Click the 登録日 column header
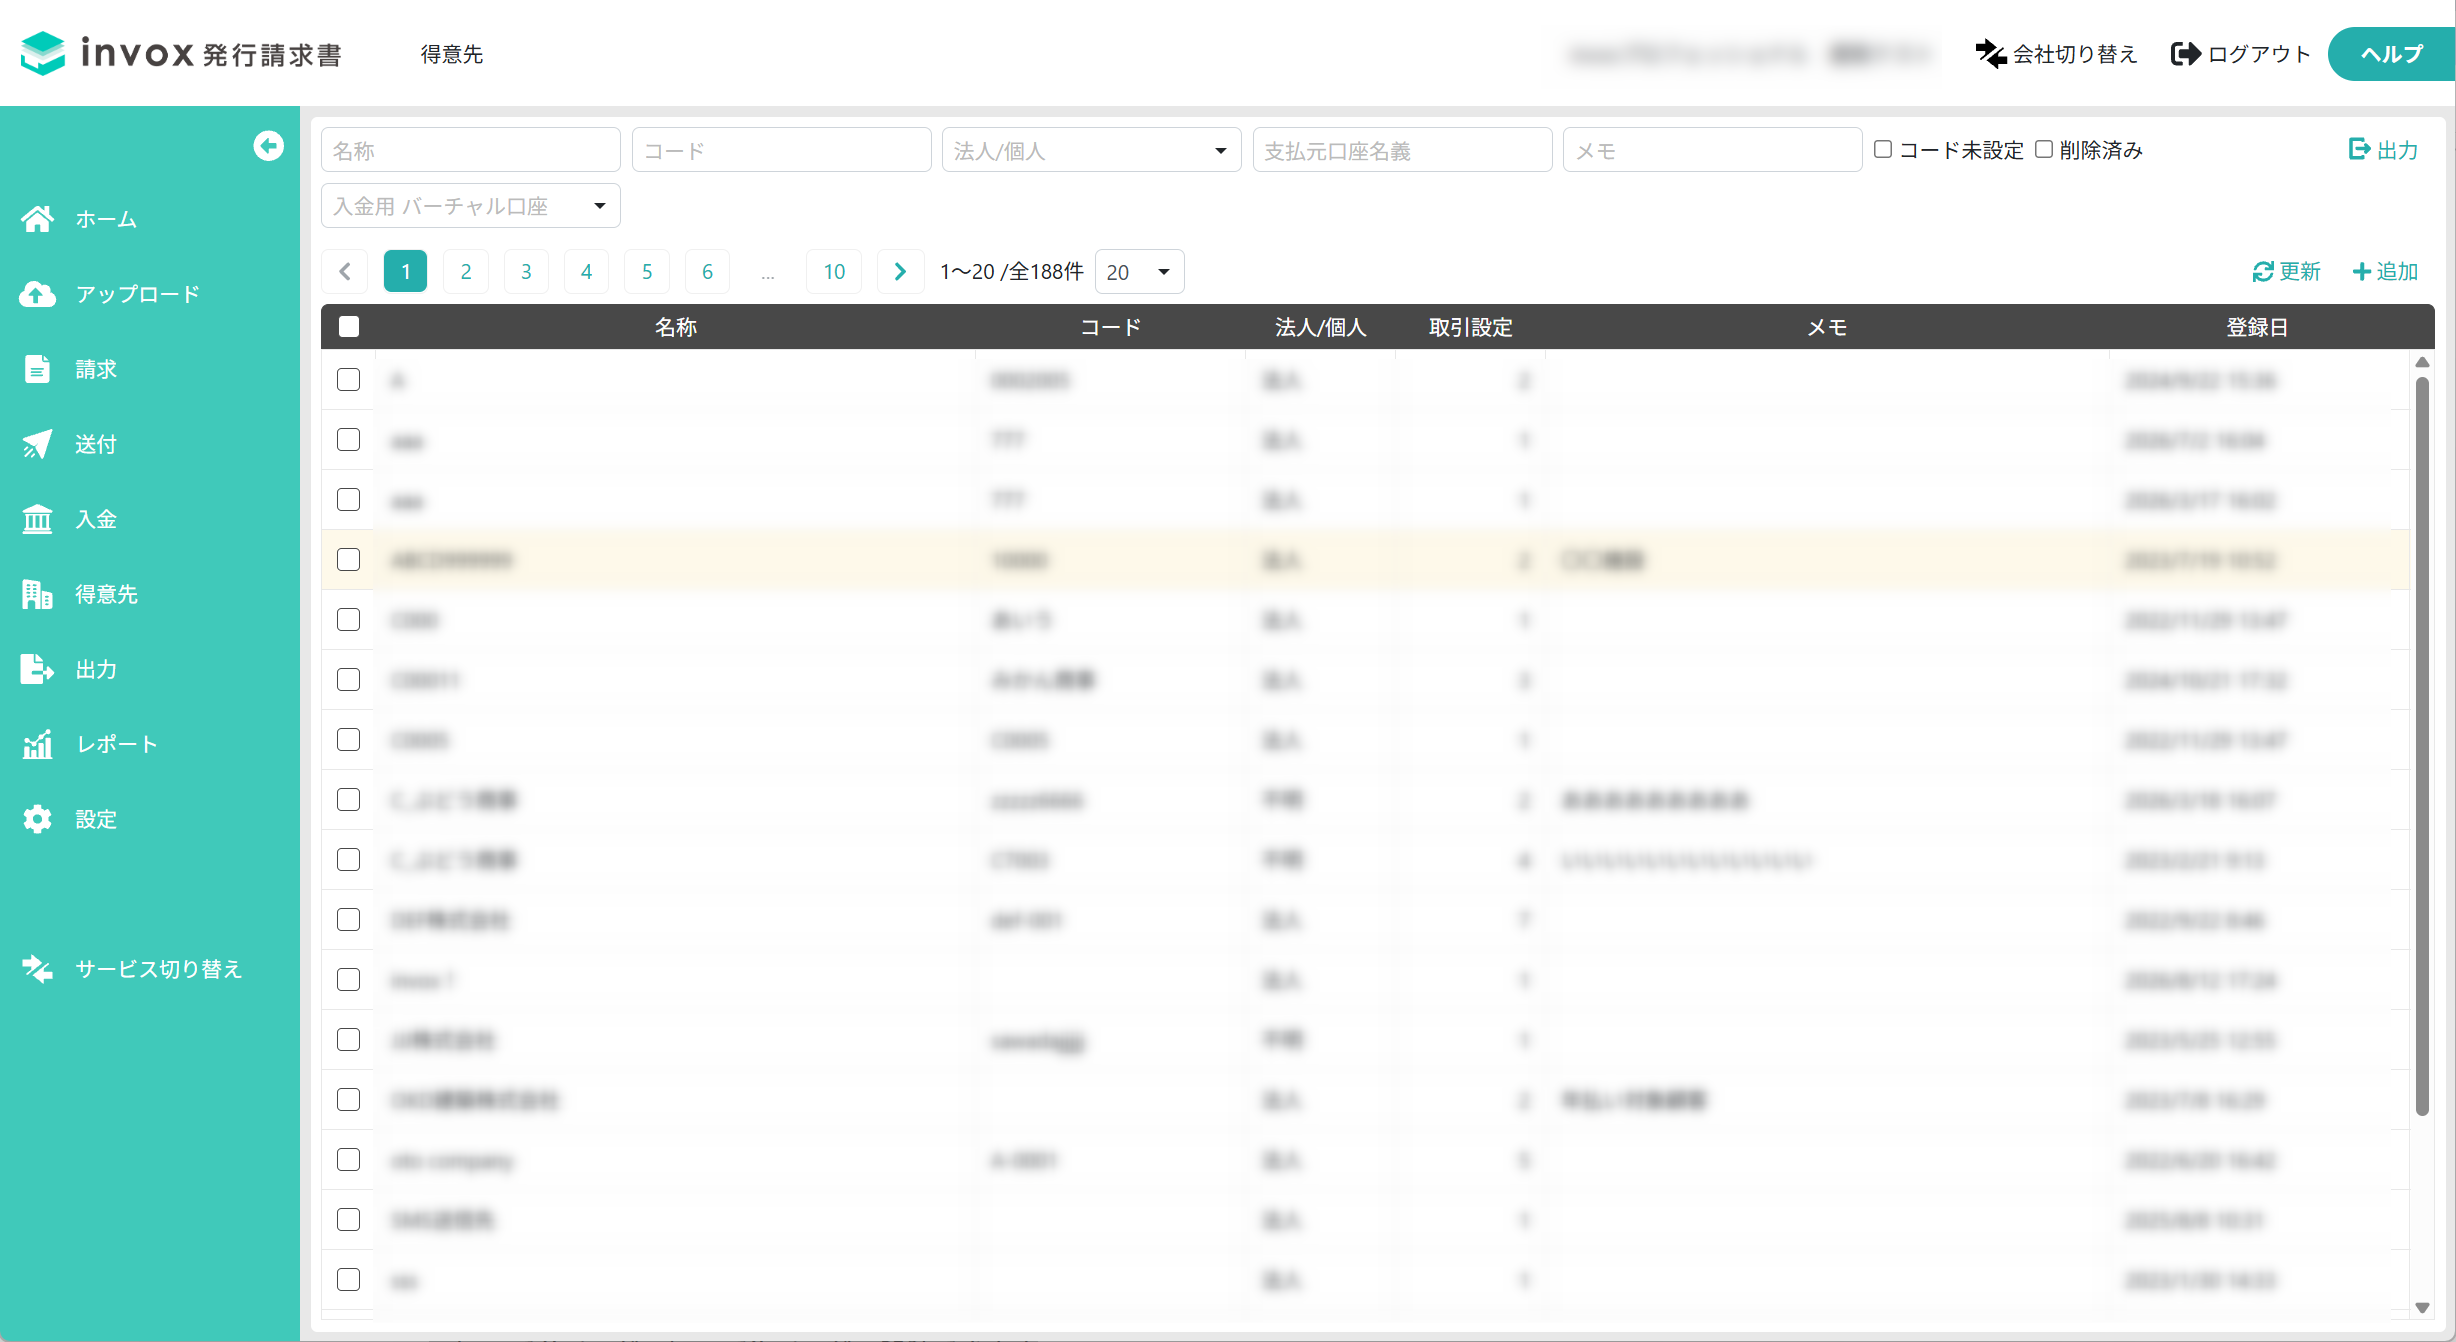Image resolution: width=2456 pixels, height=1342 pixels. click(2257, 327)
